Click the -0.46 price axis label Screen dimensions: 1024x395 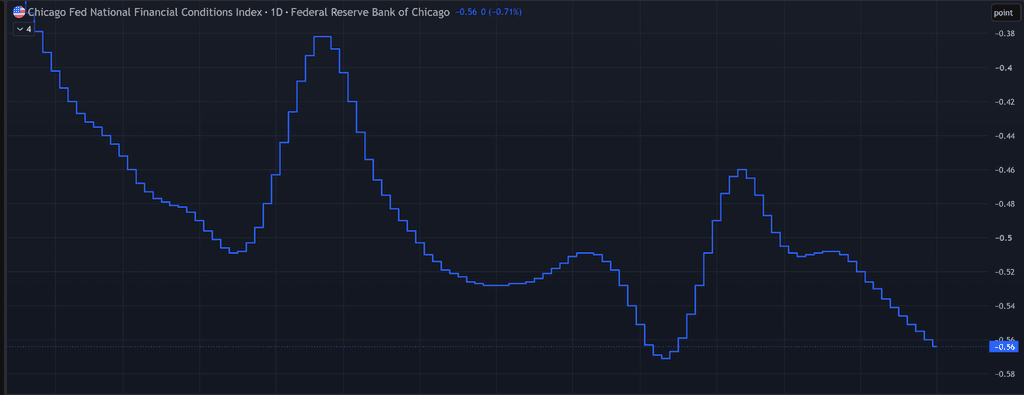click(1004, 170)
